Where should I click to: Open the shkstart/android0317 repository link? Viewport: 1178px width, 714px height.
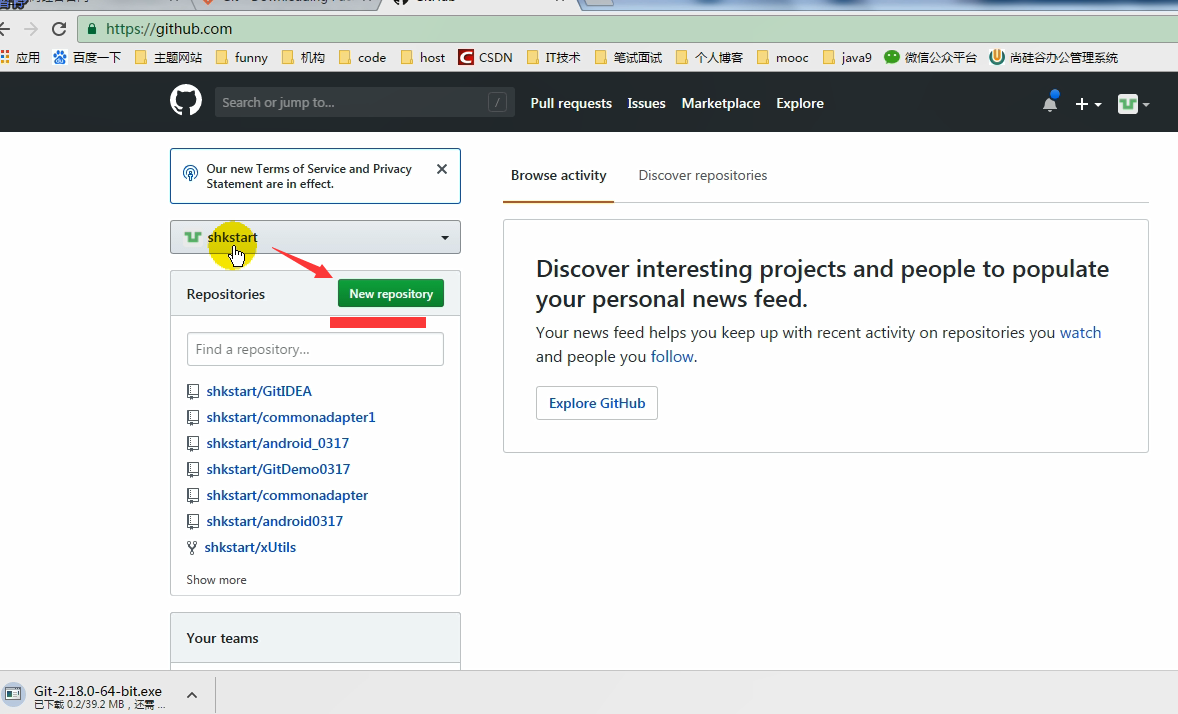(x=275, y=522)
